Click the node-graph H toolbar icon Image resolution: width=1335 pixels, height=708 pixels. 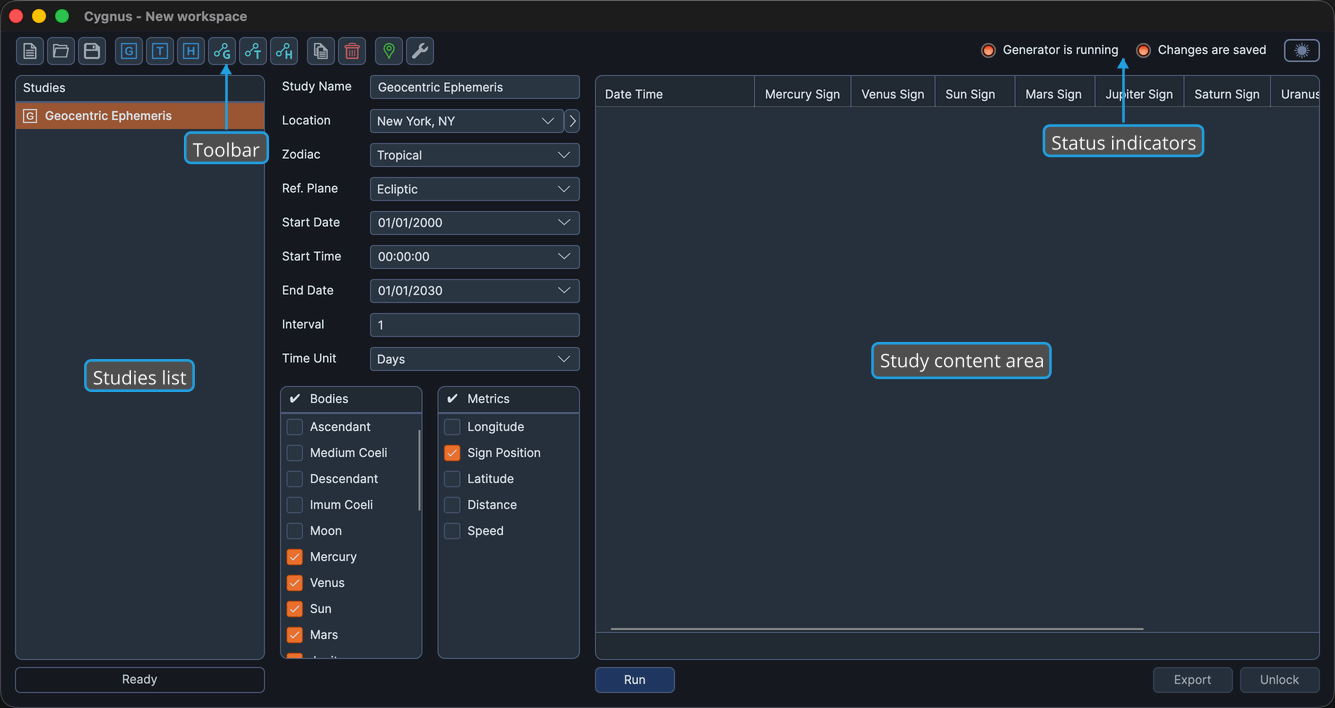[284, 51]
